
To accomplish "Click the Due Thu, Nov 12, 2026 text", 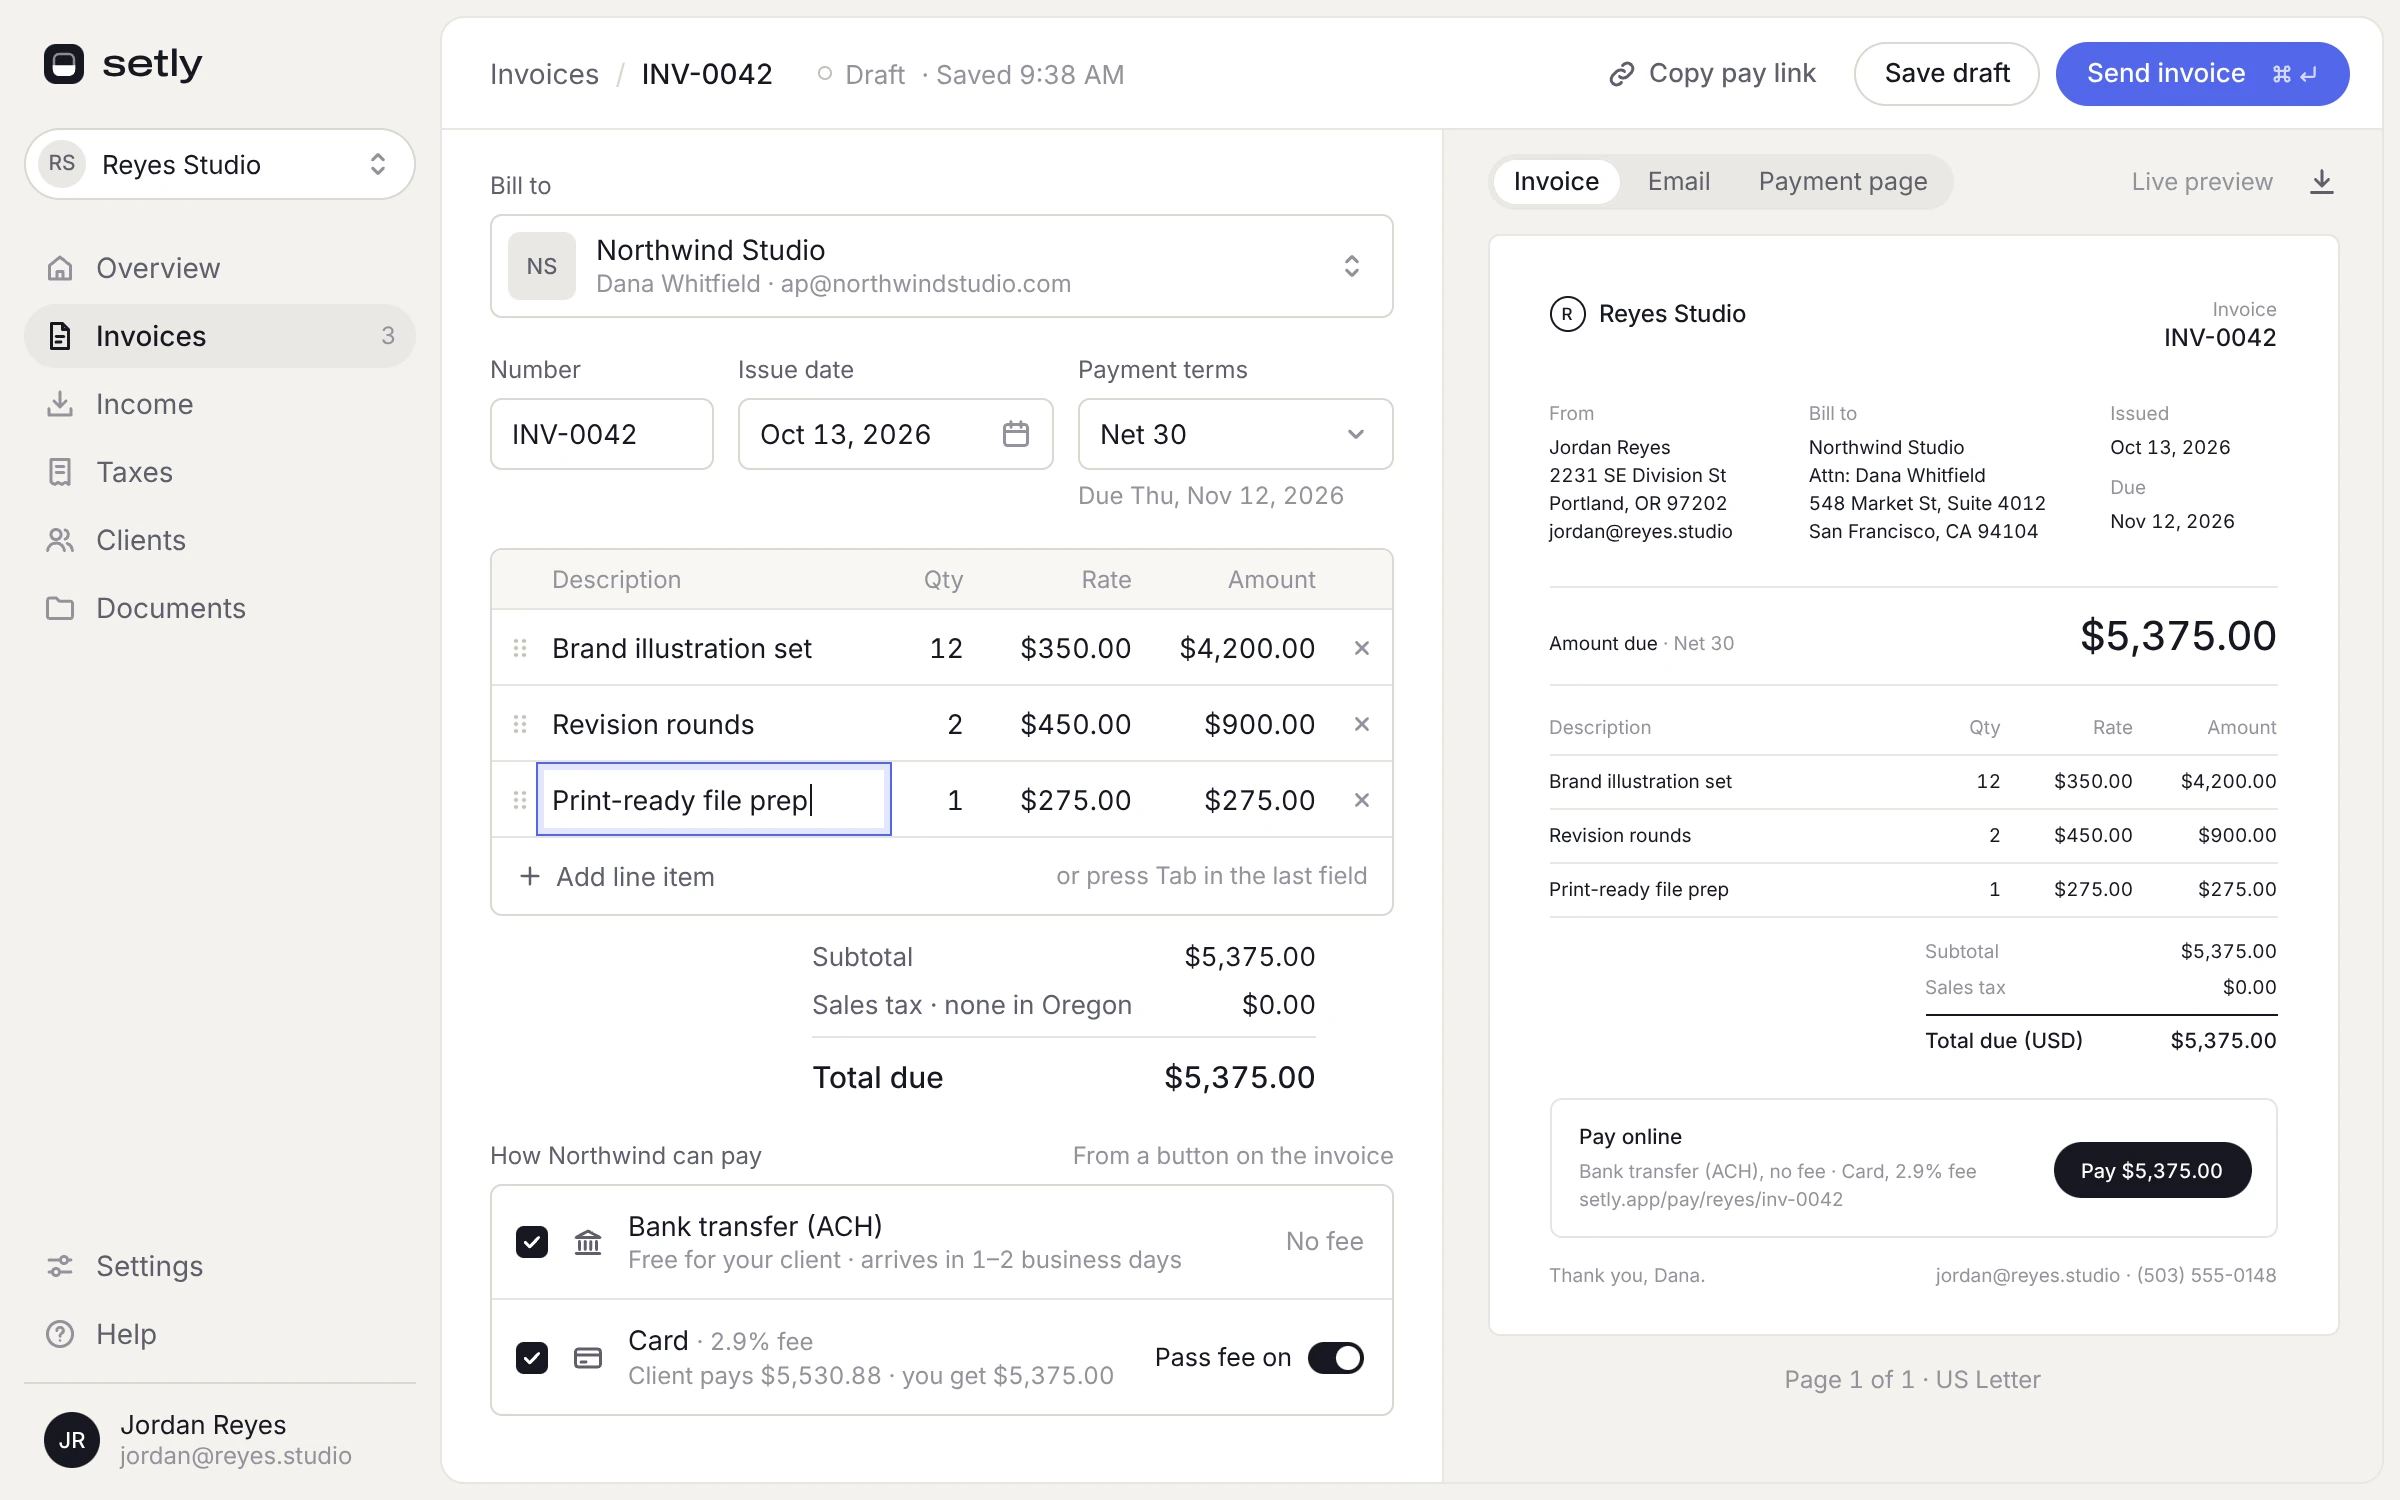I will coord(1211,496).
